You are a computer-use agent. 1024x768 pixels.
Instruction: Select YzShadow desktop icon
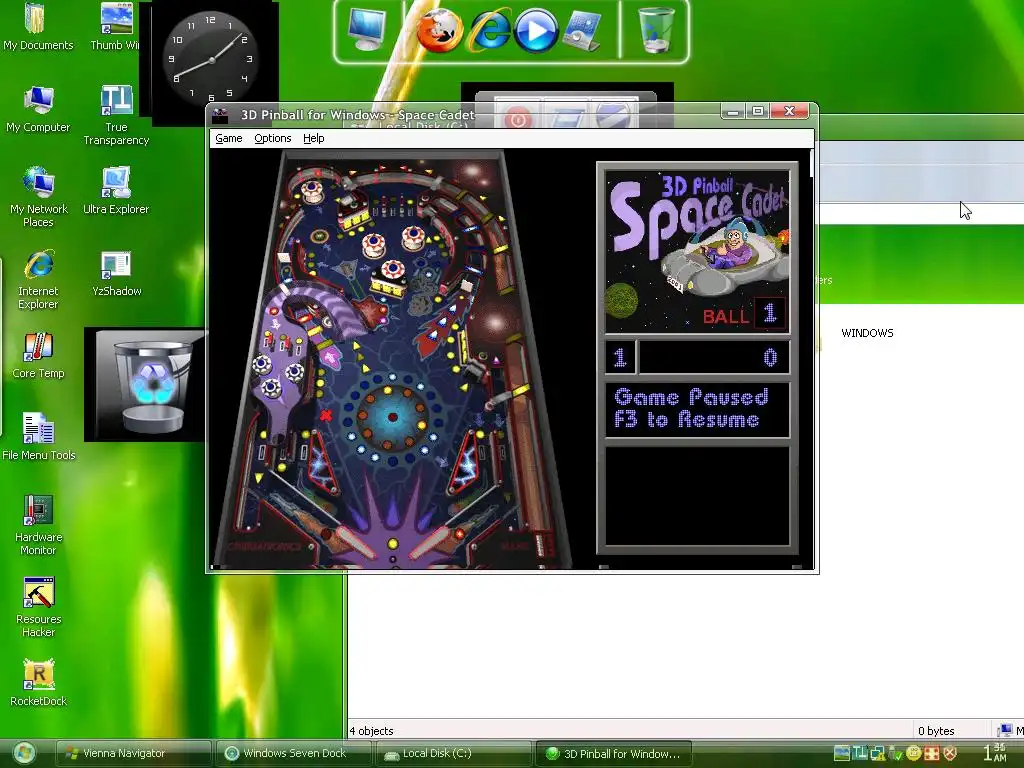(x=116, y=273)
